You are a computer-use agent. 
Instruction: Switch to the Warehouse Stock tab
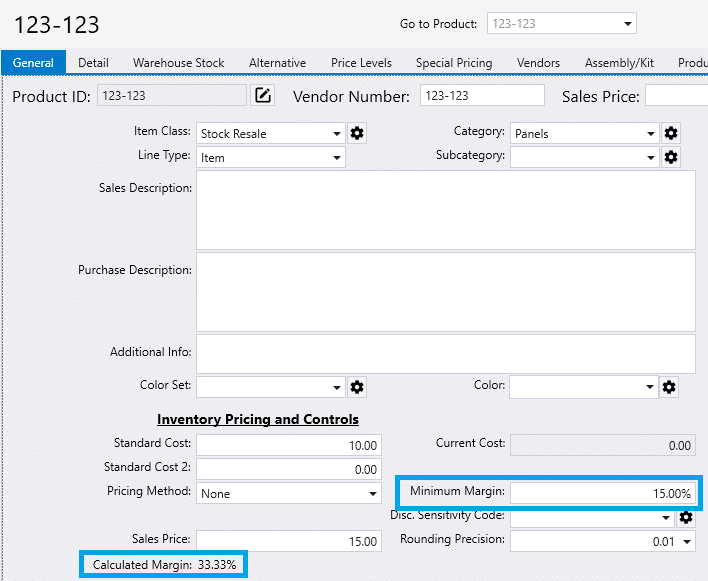point(178,63)
